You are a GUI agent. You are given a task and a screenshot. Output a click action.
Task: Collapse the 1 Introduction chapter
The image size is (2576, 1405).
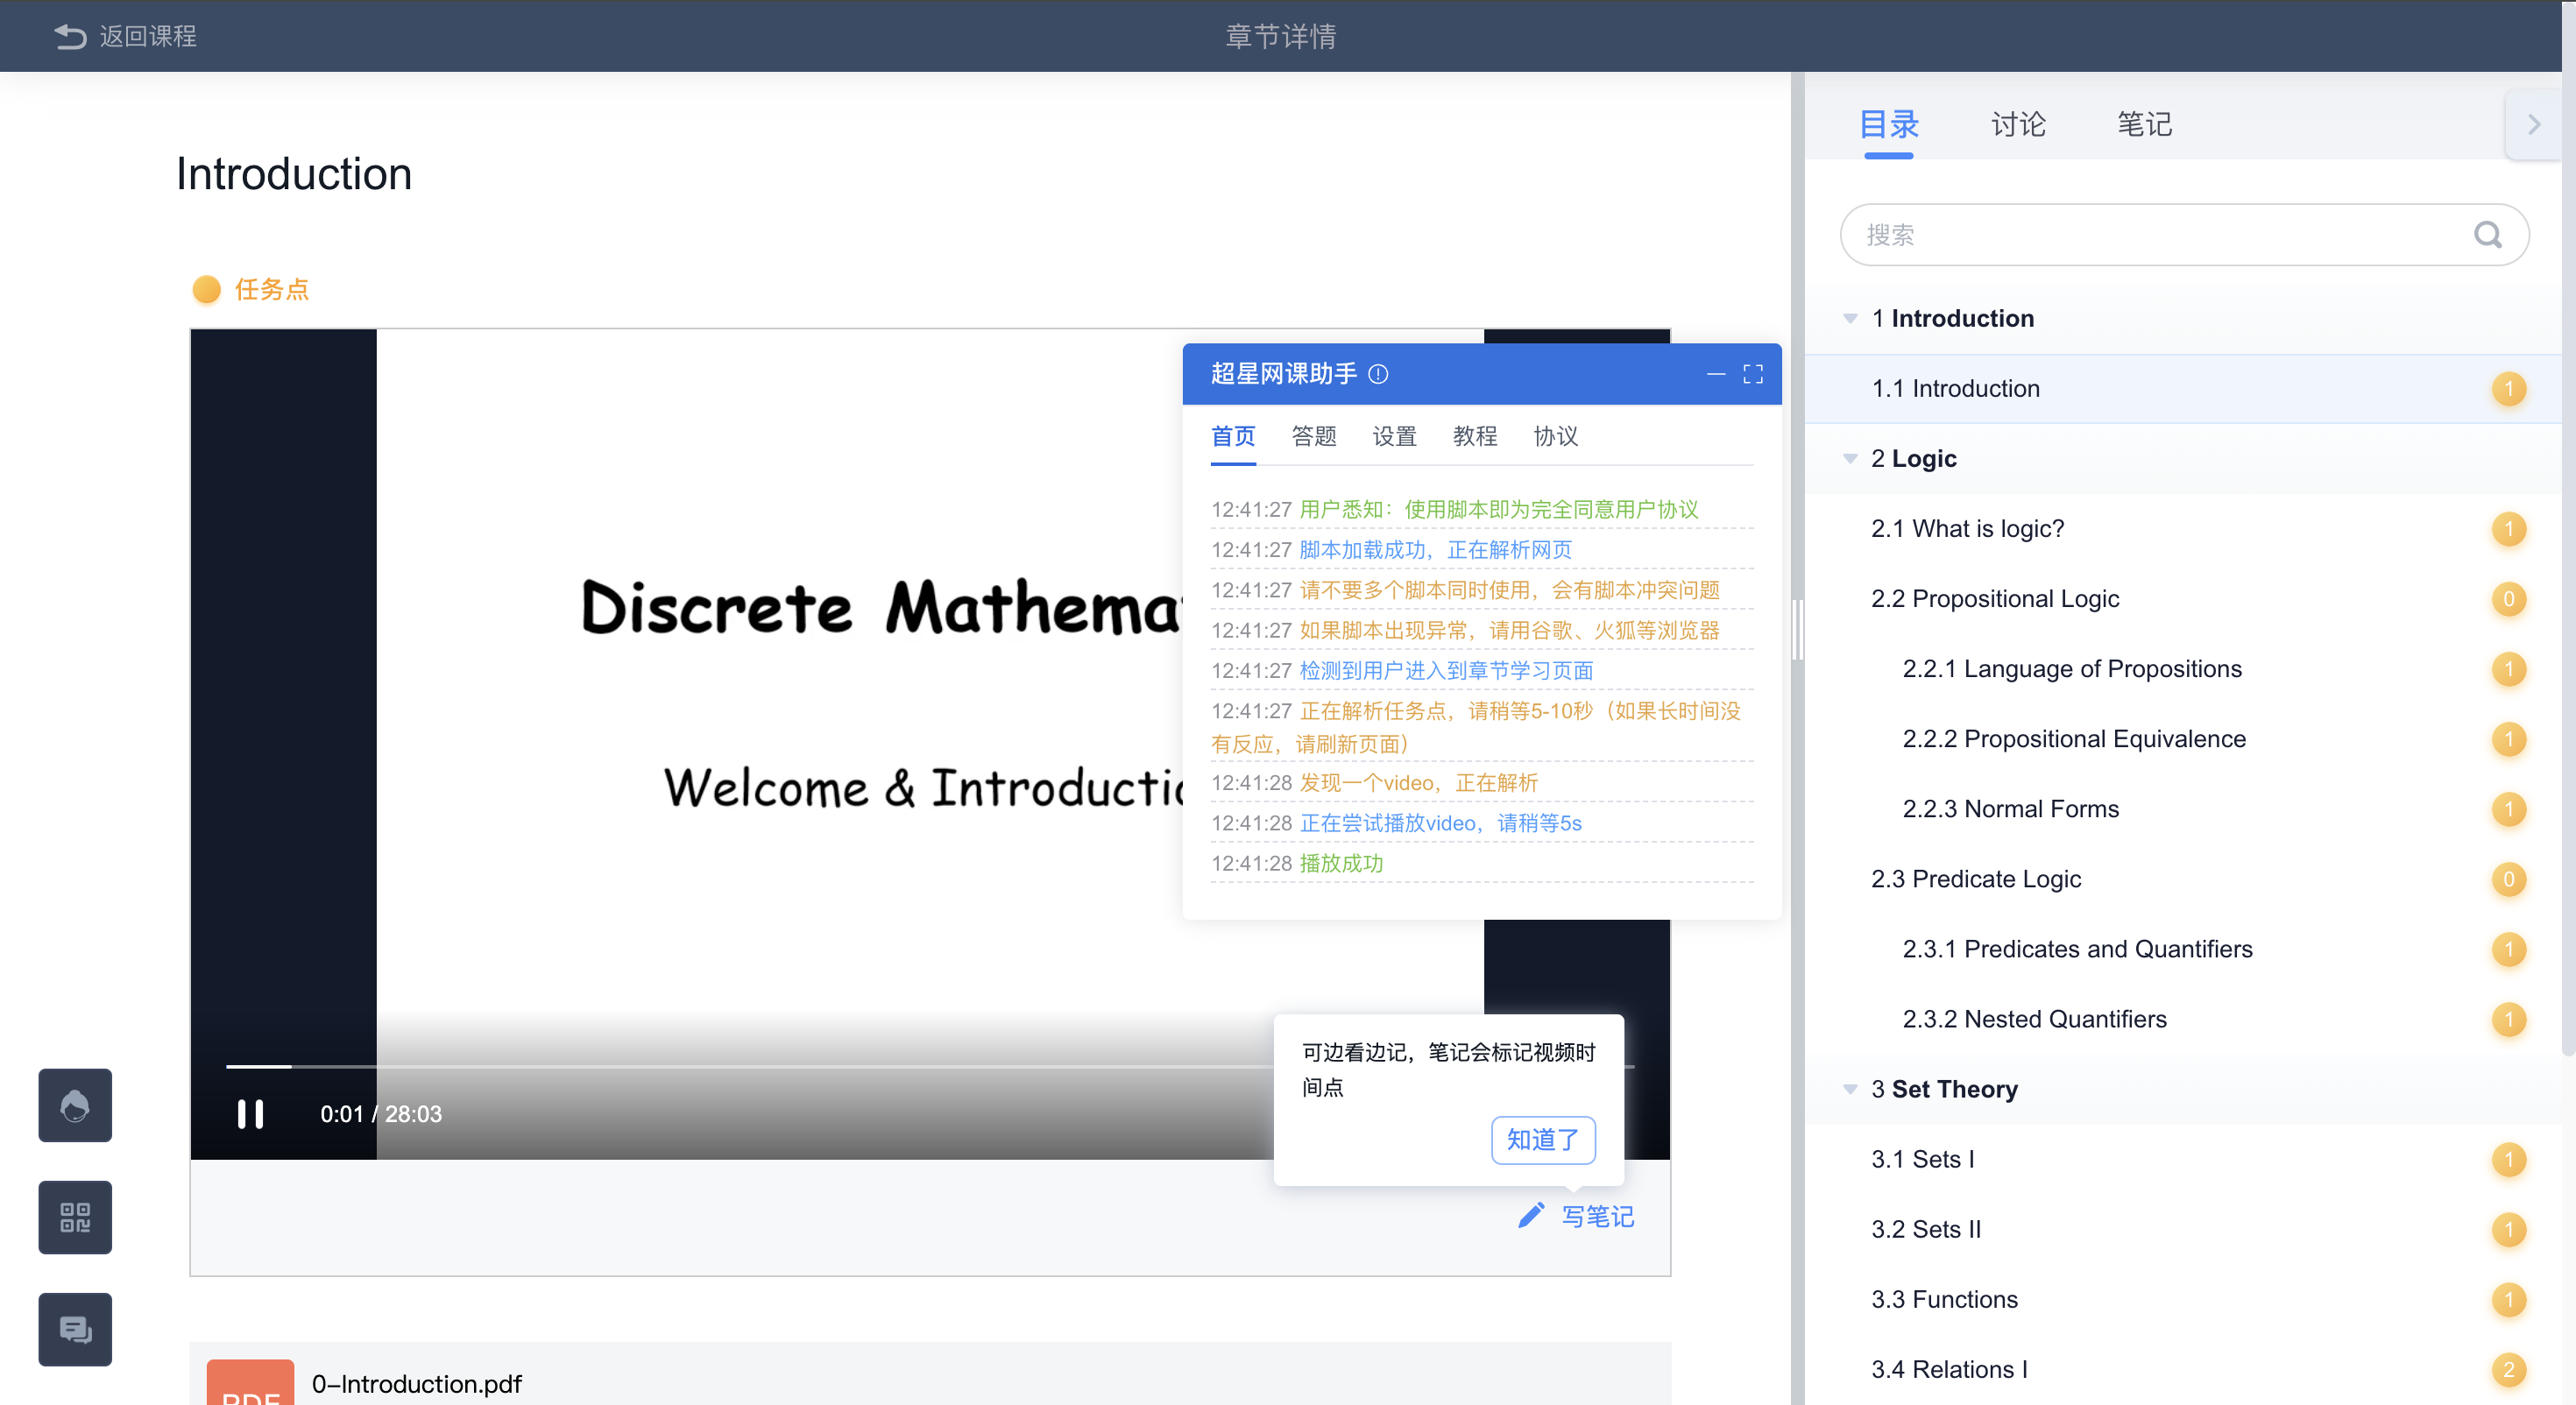[x=1850, y=319]
